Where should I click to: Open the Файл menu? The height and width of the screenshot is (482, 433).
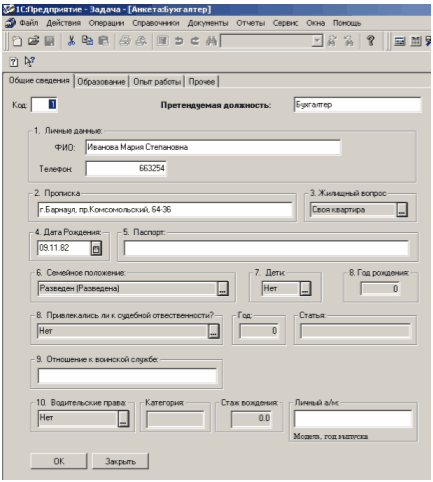pyautogui.click(x=29, y=23)
